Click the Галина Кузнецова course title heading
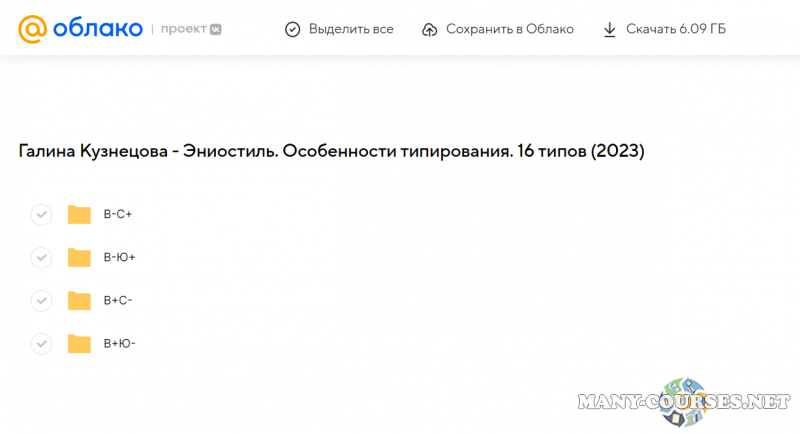 tap(331, 151)
